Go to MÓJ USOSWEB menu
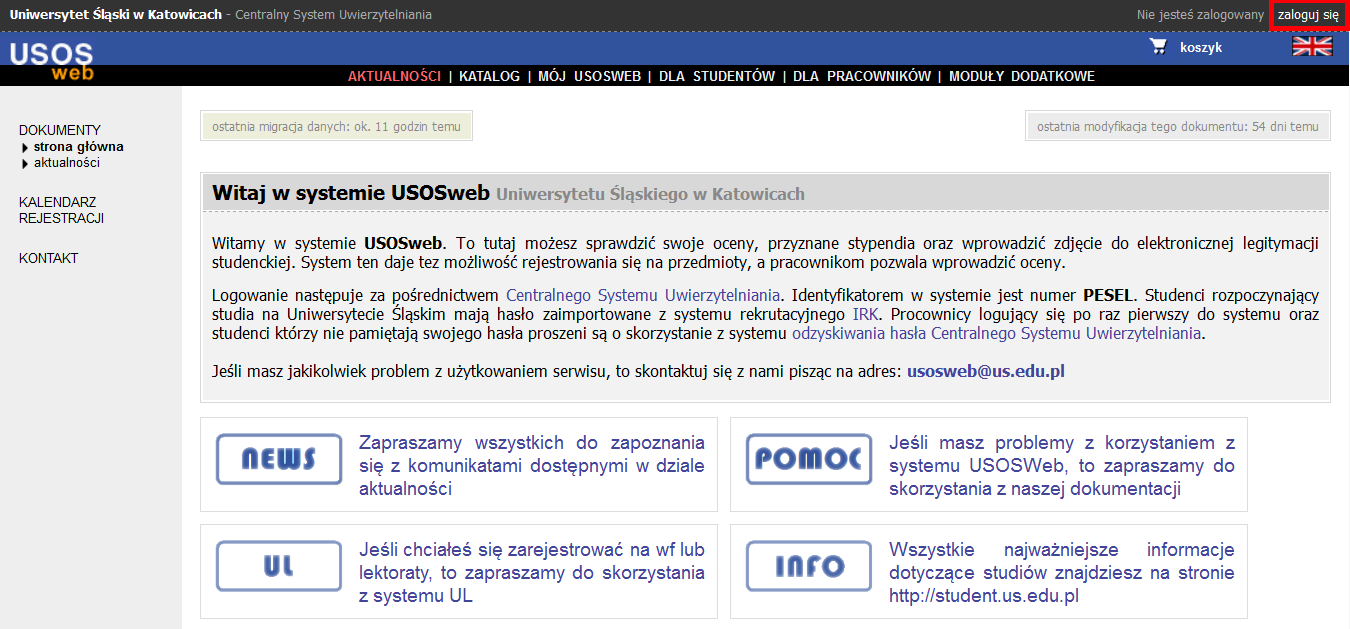Viewport: 1350px width, 629px height. pyautogui.click(x=589, y=76)
